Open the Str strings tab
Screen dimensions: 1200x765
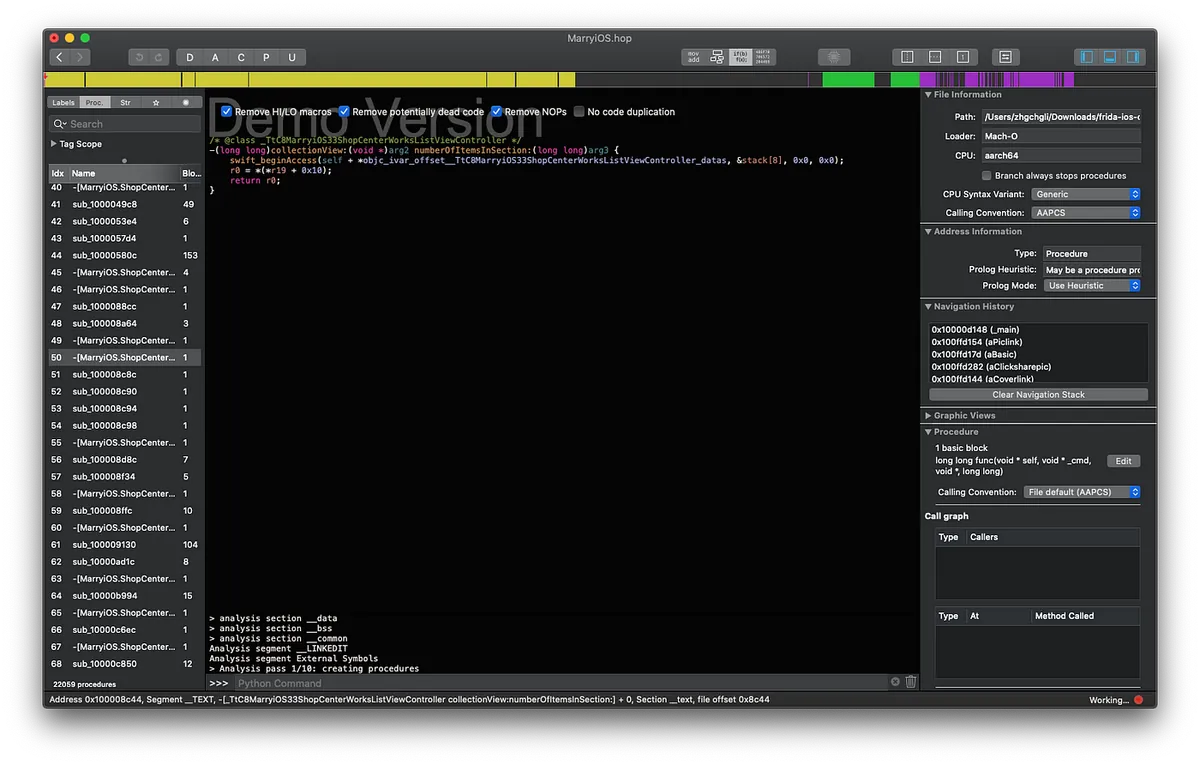(125, 102)
